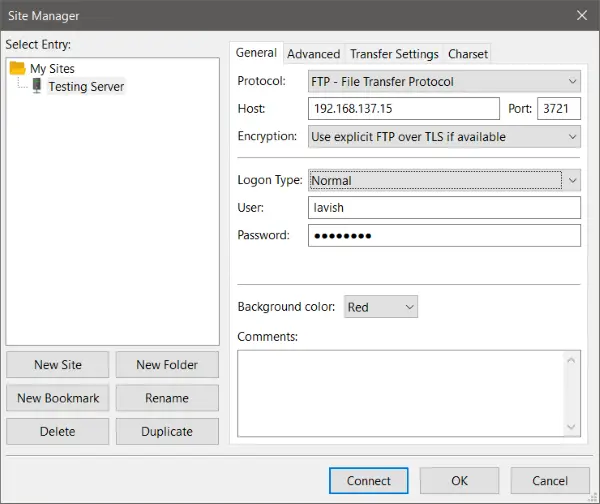Confirm with the OK button
Image resolution: width=600 pixels, height=504 pixels.
(x=459, y=481)
